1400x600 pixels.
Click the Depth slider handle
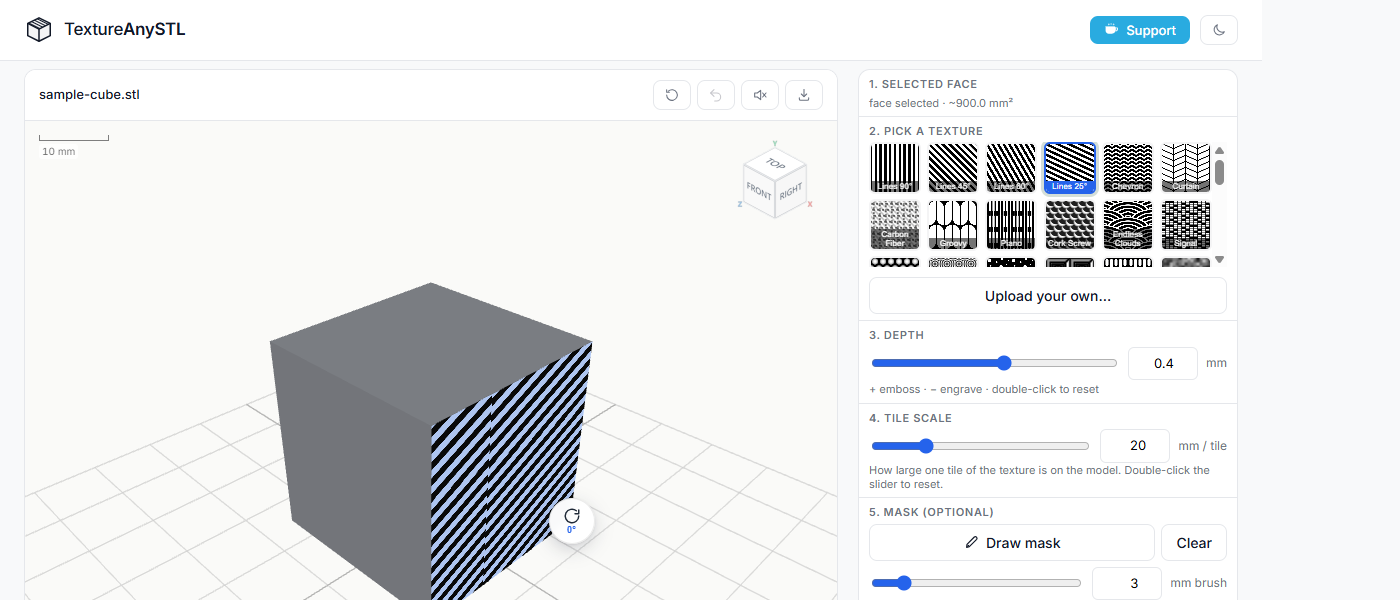(1004, 363)
